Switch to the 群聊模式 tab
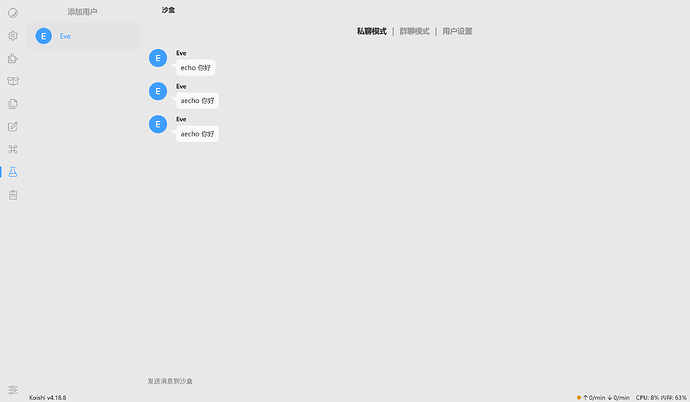 [x=415, y=31]
